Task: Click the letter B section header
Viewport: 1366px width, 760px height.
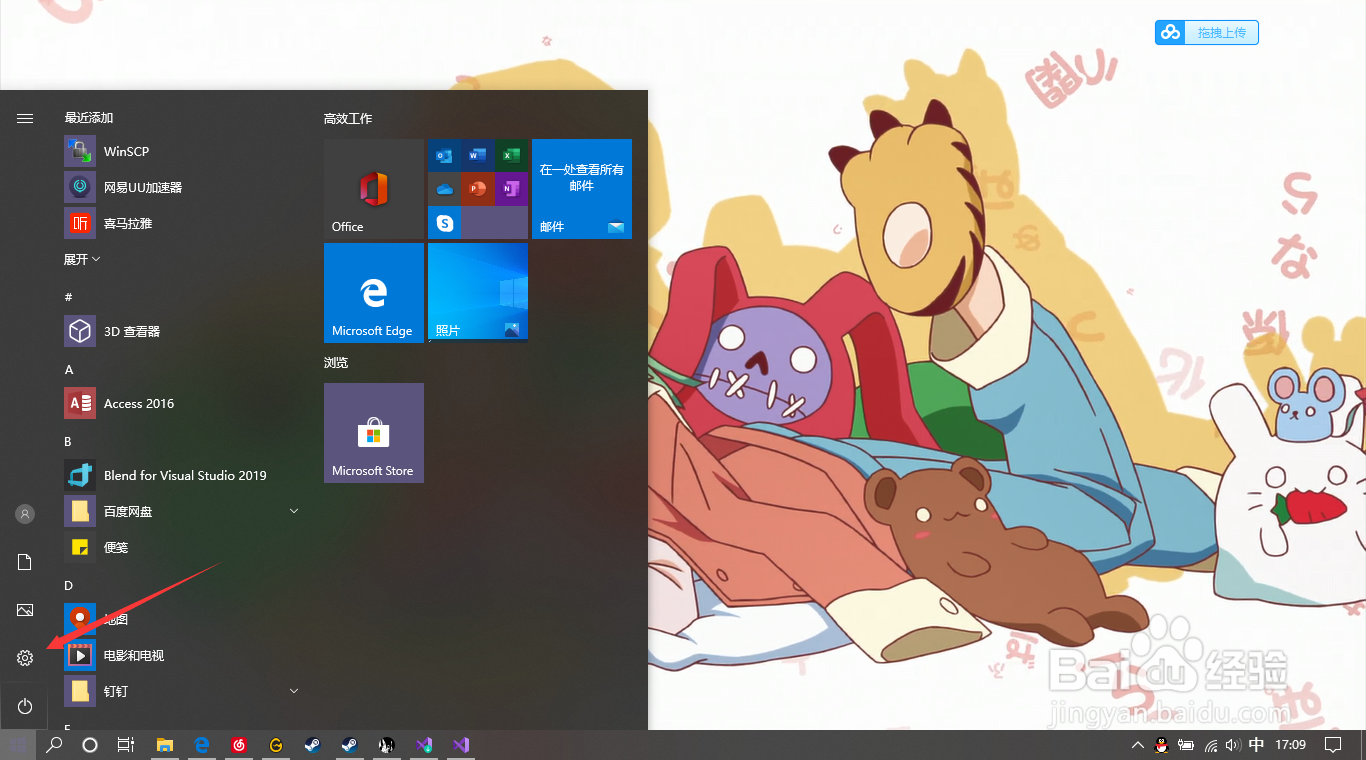Action: pyautogui.click(x=68, y=441)
